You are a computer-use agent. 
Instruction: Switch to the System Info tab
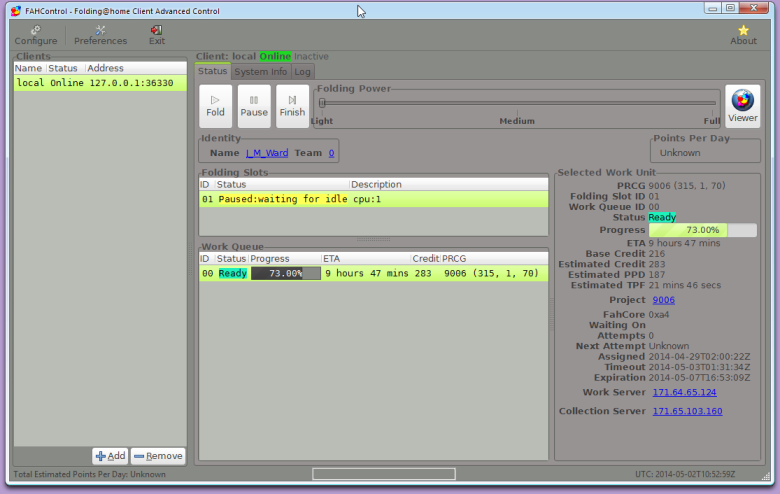point(261,72)
